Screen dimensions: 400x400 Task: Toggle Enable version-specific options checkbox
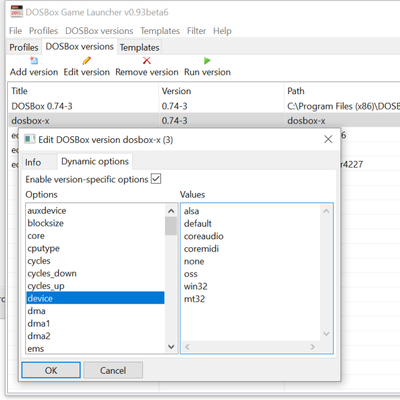point(156,179)
